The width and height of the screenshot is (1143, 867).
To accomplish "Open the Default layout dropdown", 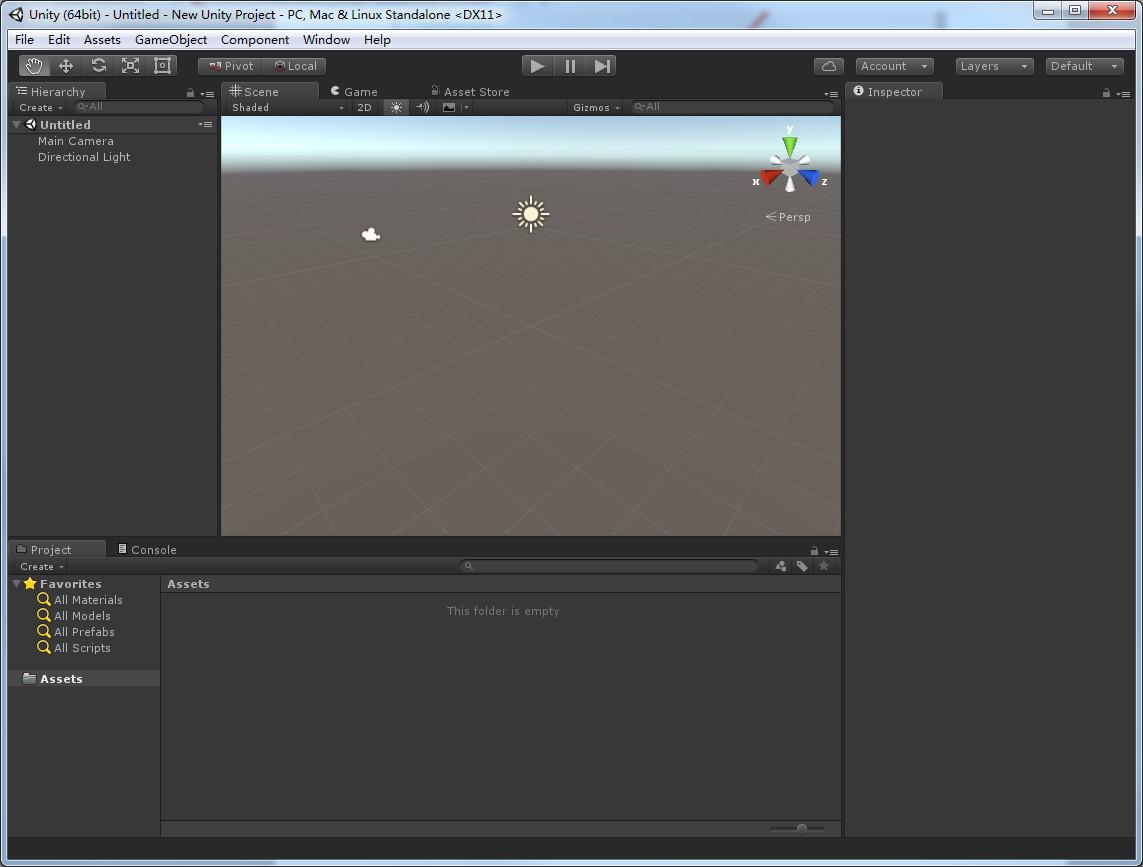I will pyautogui.click(x=1084, y=66).
